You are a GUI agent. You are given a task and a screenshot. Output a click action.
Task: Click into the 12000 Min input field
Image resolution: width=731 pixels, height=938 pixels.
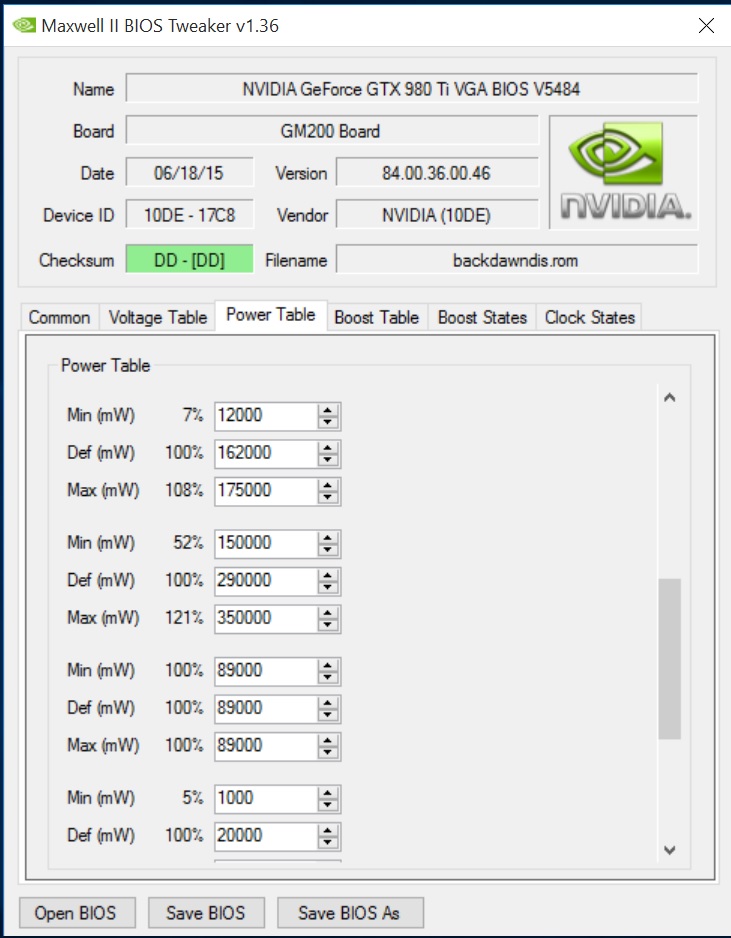(x=266, y=416)
